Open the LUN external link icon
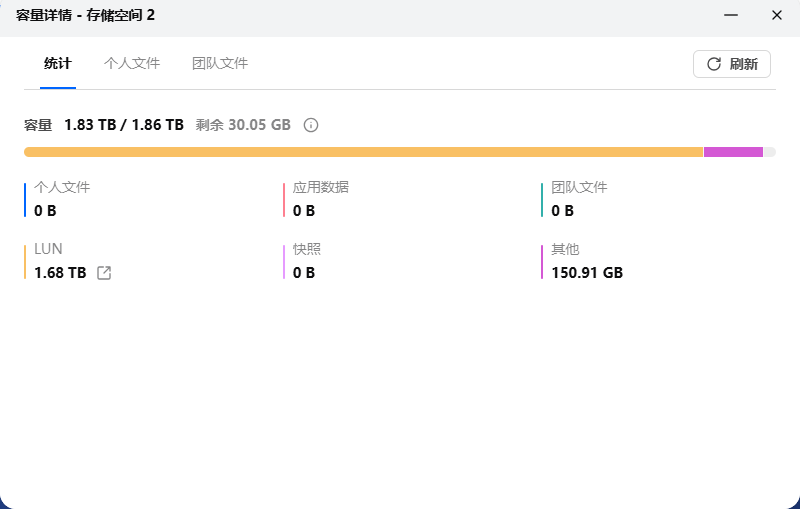The width and height of the screenshot is (800, 509). [104, 273]
